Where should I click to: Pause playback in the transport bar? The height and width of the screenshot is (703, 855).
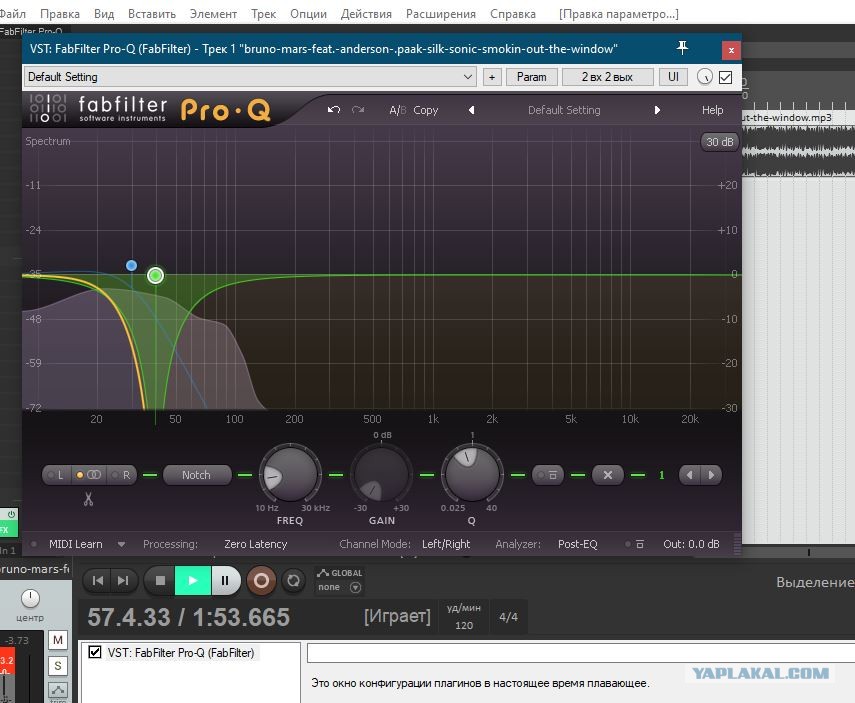click(x=225, y=581)
